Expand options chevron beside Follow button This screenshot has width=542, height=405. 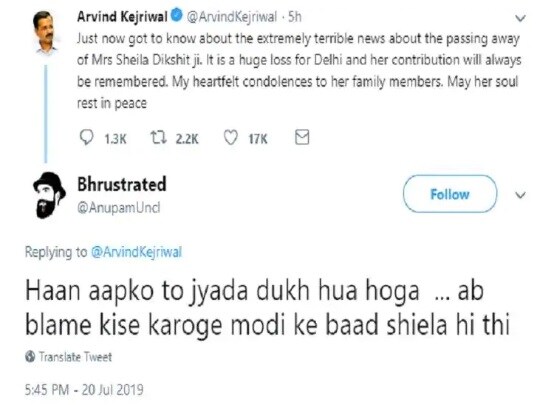point(520,195)
